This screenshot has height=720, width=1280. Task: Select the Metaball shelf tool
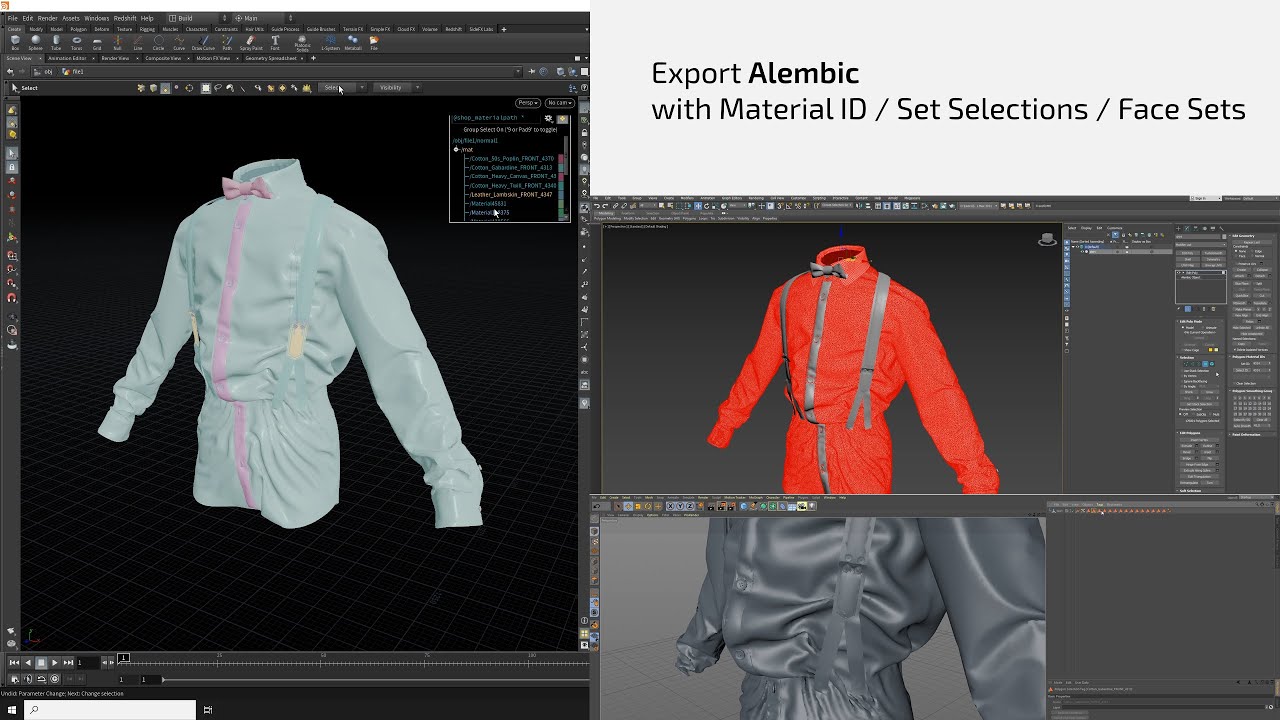tap(353, 43)
